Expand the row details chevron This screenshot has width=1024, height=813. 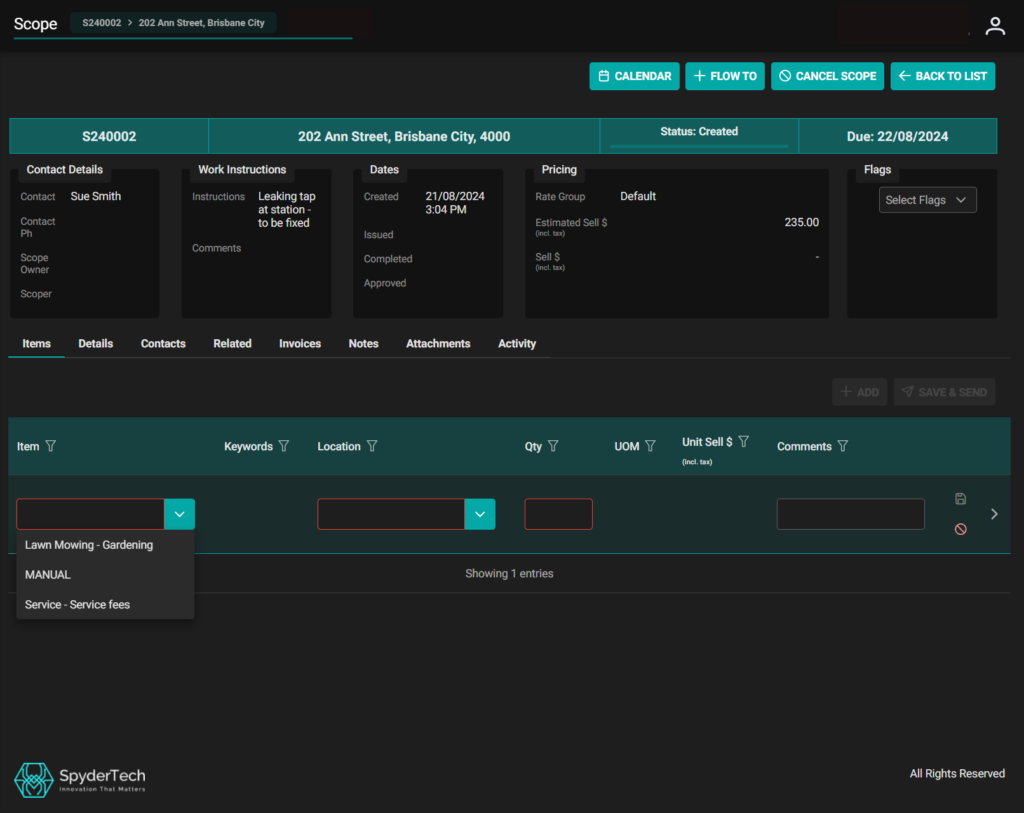coord(994,514)
